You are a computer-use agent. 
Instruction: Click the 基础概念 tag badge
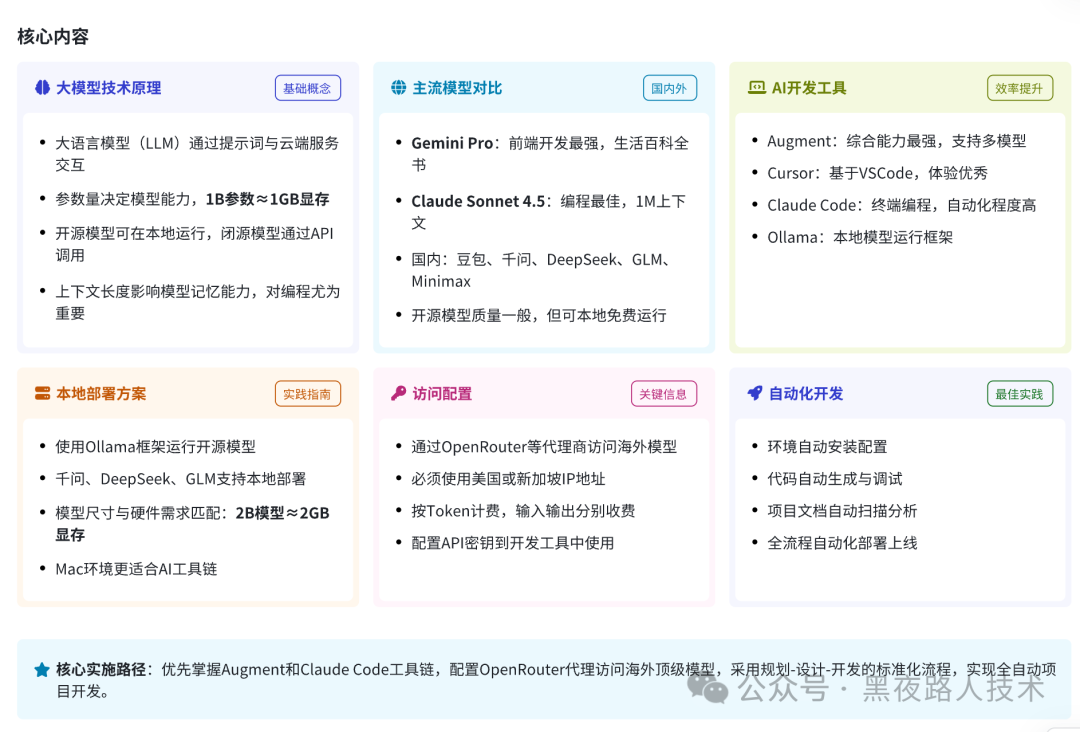pyautogui.click(x=307, y=88)
